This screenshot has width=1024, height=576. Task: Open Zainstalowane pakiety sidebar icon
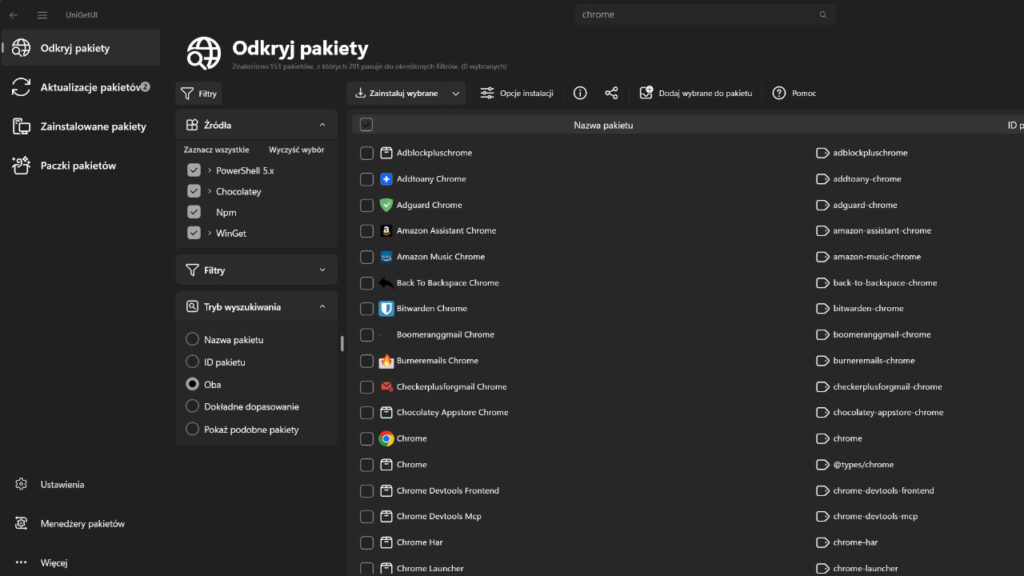pyautogui.click(x=21, y=126)
